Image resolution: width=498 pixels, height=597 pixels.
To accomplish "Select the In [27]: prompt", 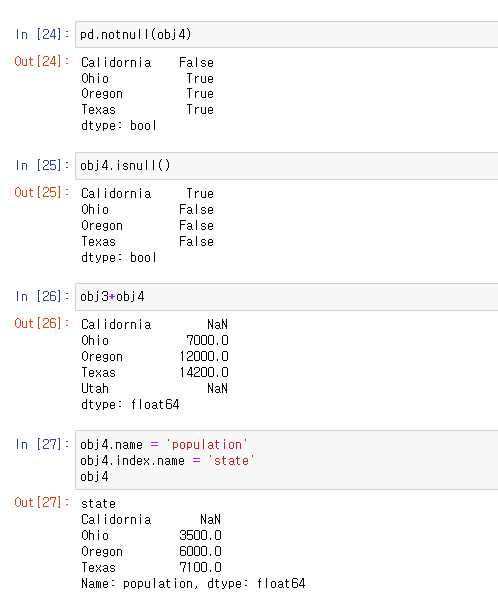I will click(42, 444).
